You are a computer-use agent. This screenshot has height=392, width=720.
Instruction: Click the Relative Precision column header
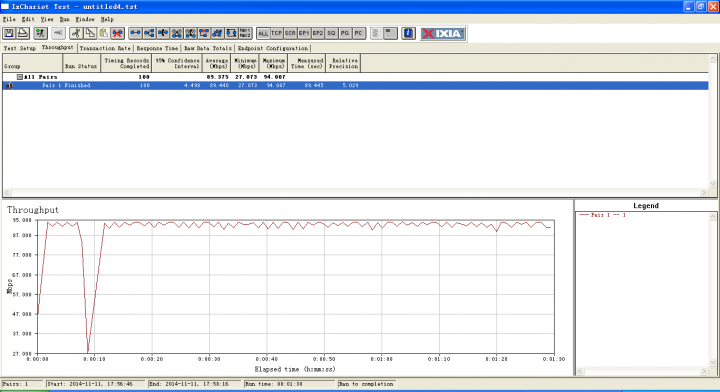coord(343,63)
